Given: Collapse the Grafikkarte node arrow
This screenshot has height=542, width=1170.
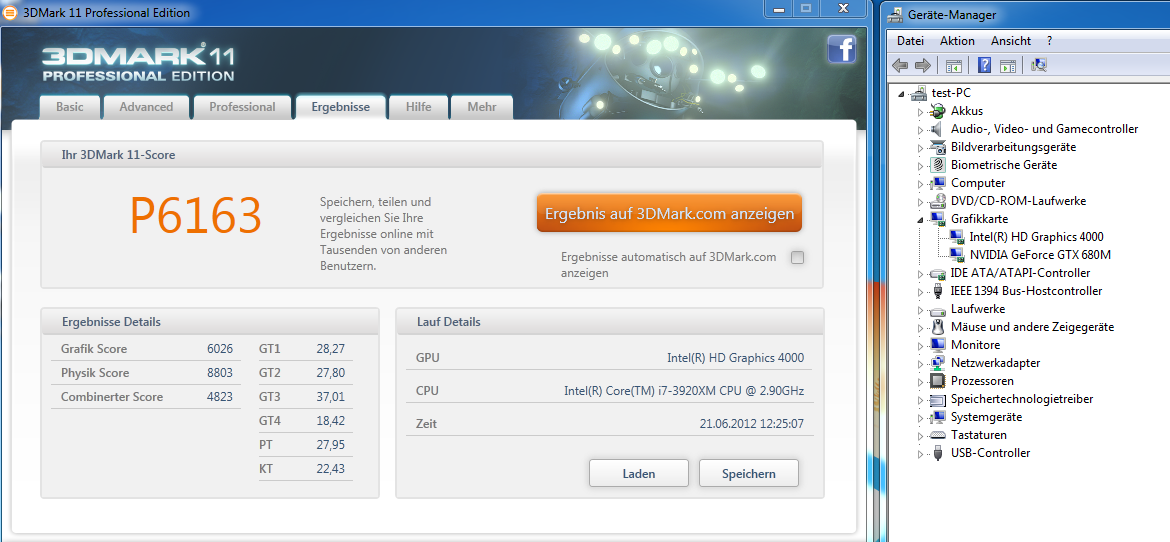Looking at the screenshot, I should point(921,219).
